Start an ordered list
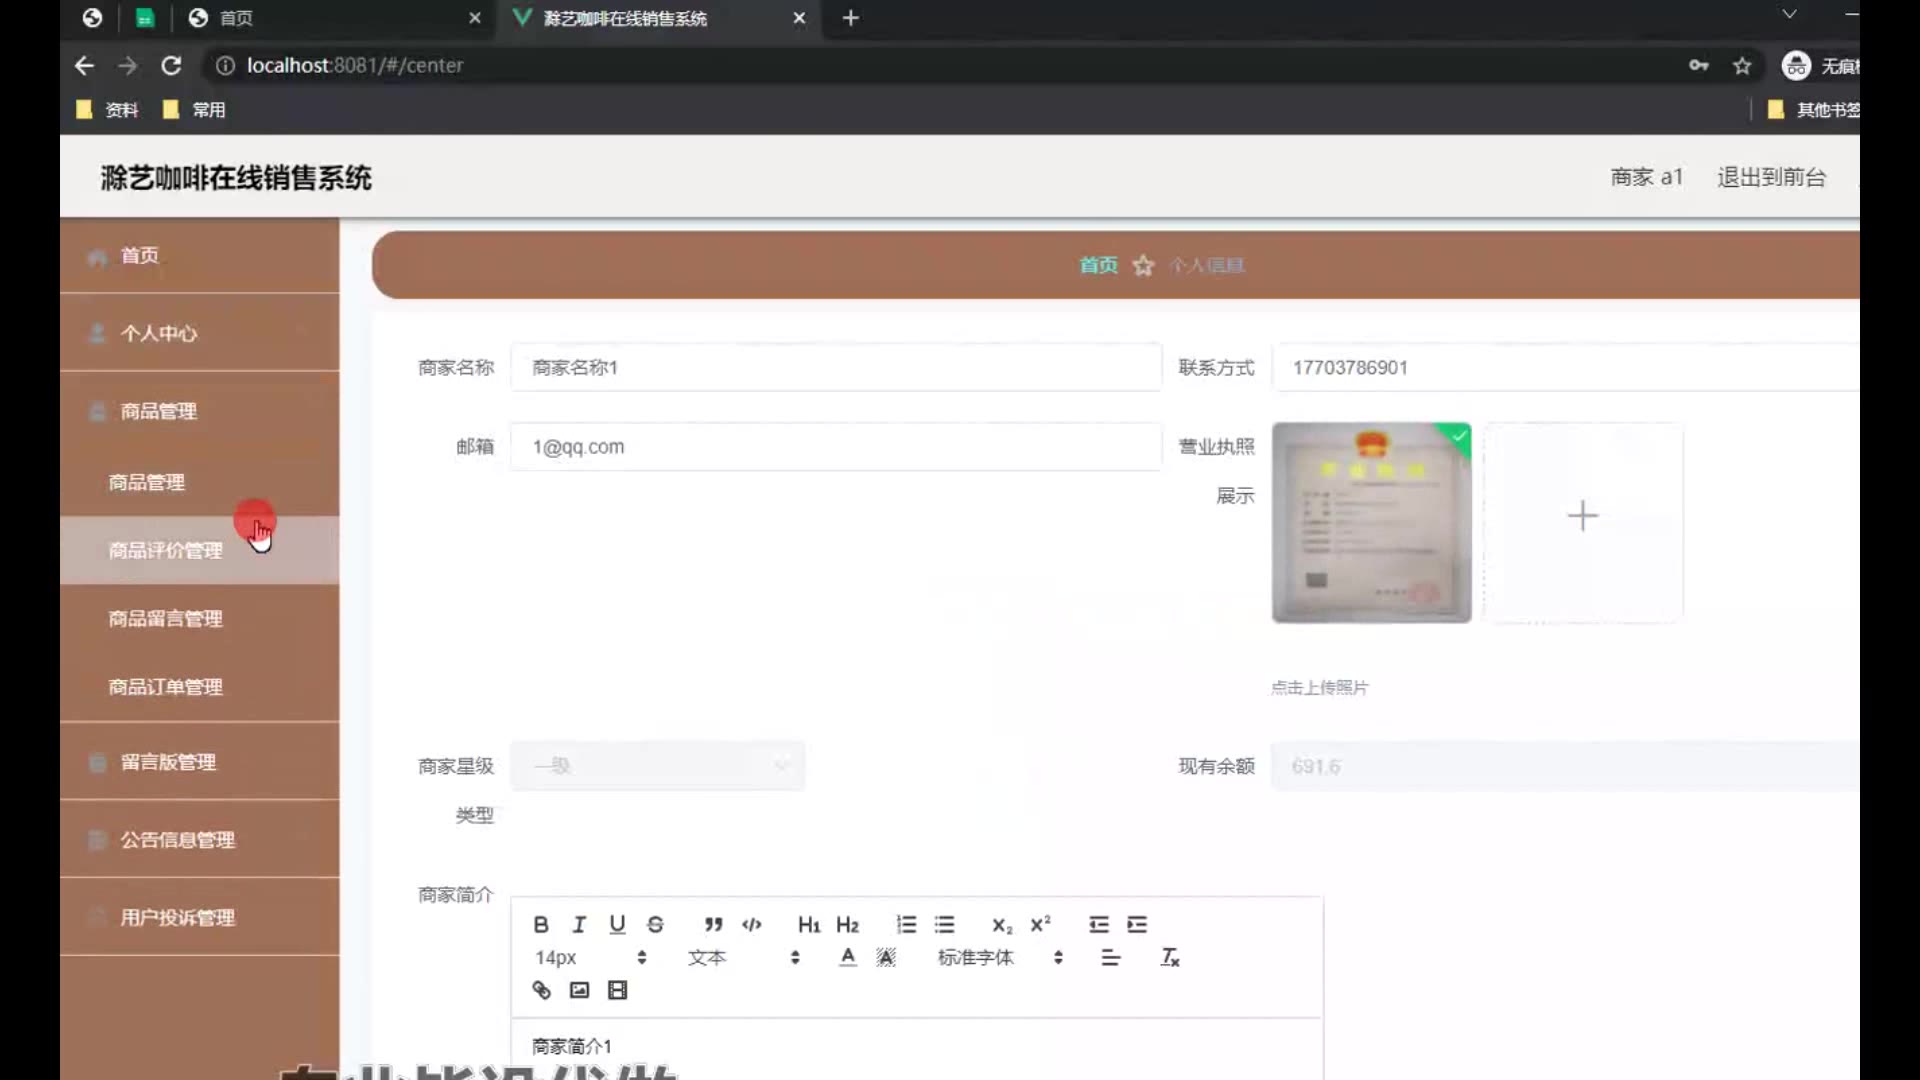Image resolution: width=1920 pixels, height=1080 pixels. coord(906,924)
